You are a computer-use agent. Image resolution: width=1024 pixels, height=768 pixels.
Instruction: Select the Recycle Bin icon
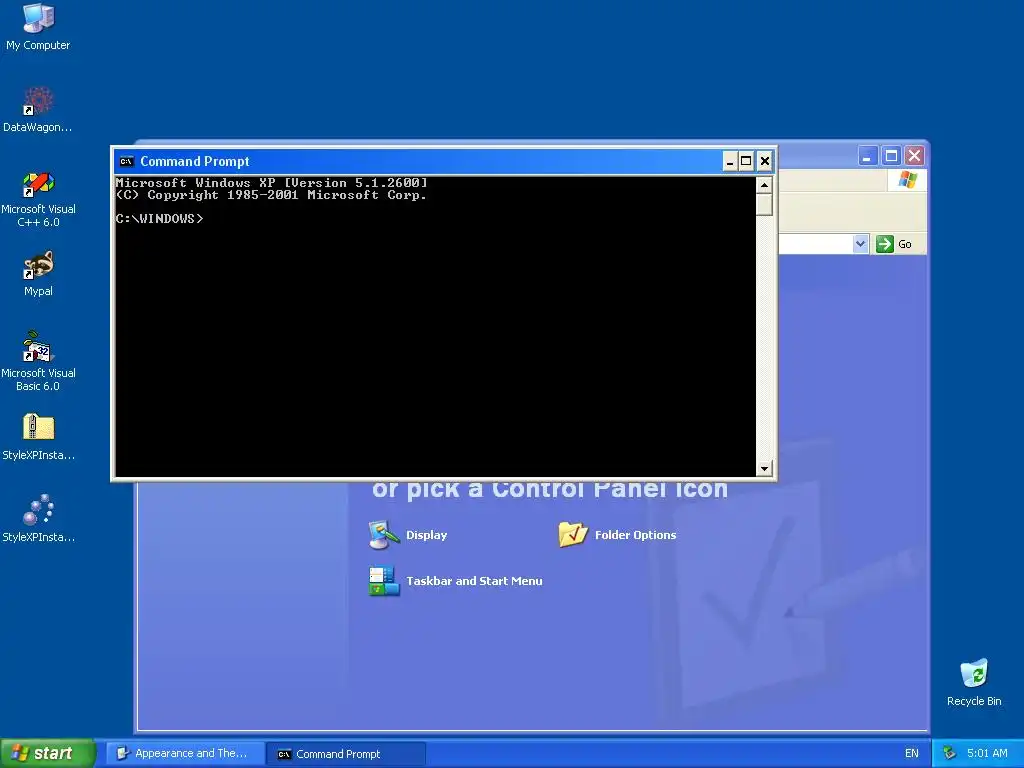974,673
